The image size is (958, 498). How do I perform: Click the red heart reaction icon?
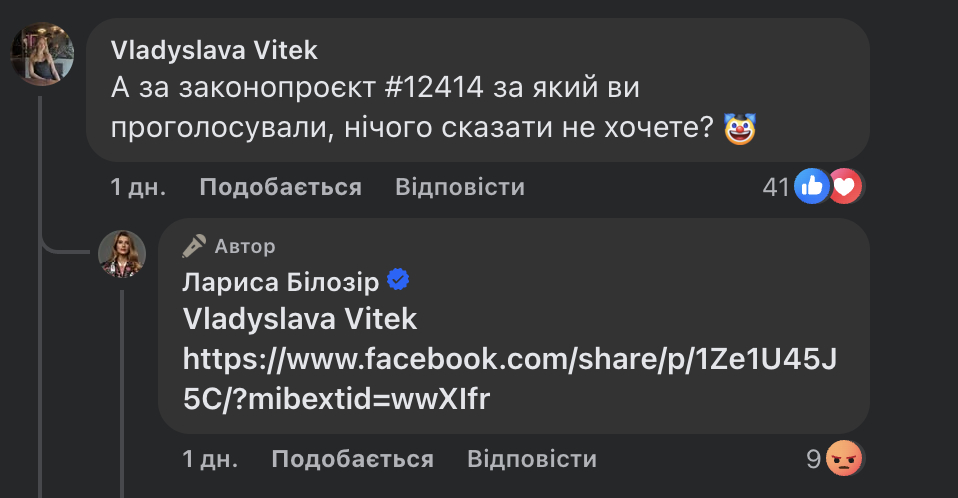[x=845, y=186]
